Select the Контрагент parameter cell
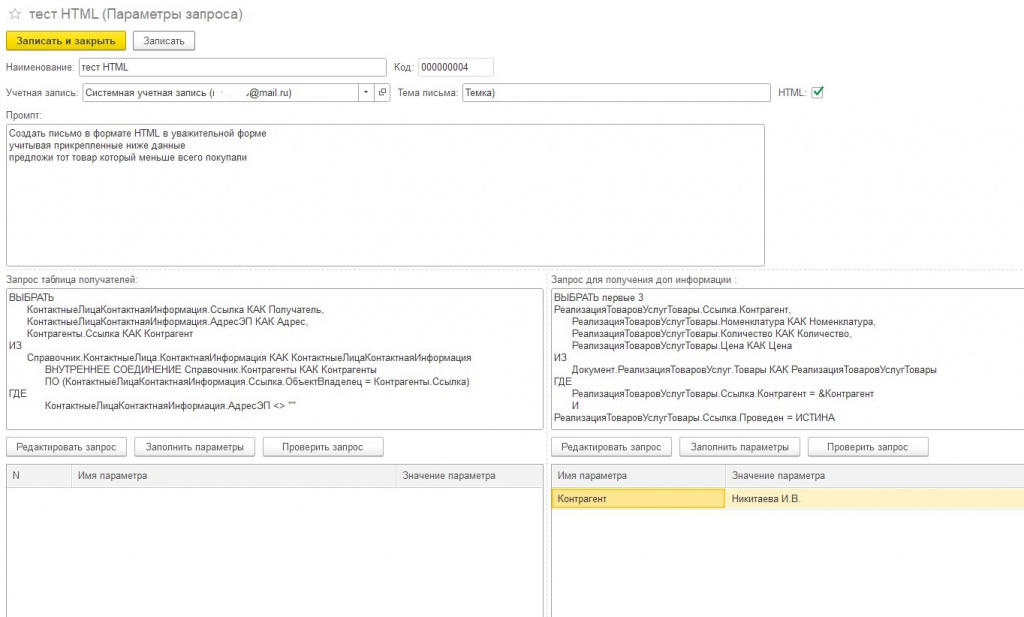 [x=639, y=499]
